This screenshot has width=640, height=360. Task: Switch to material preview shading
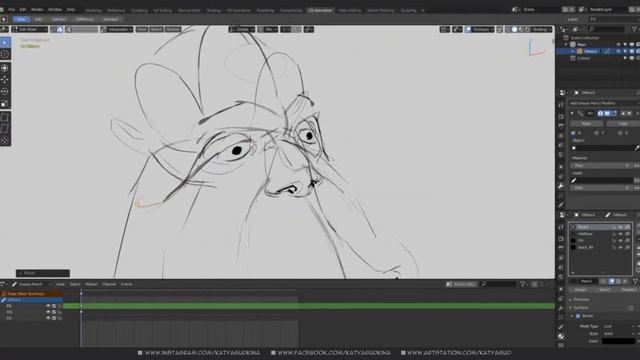(521, 29)
